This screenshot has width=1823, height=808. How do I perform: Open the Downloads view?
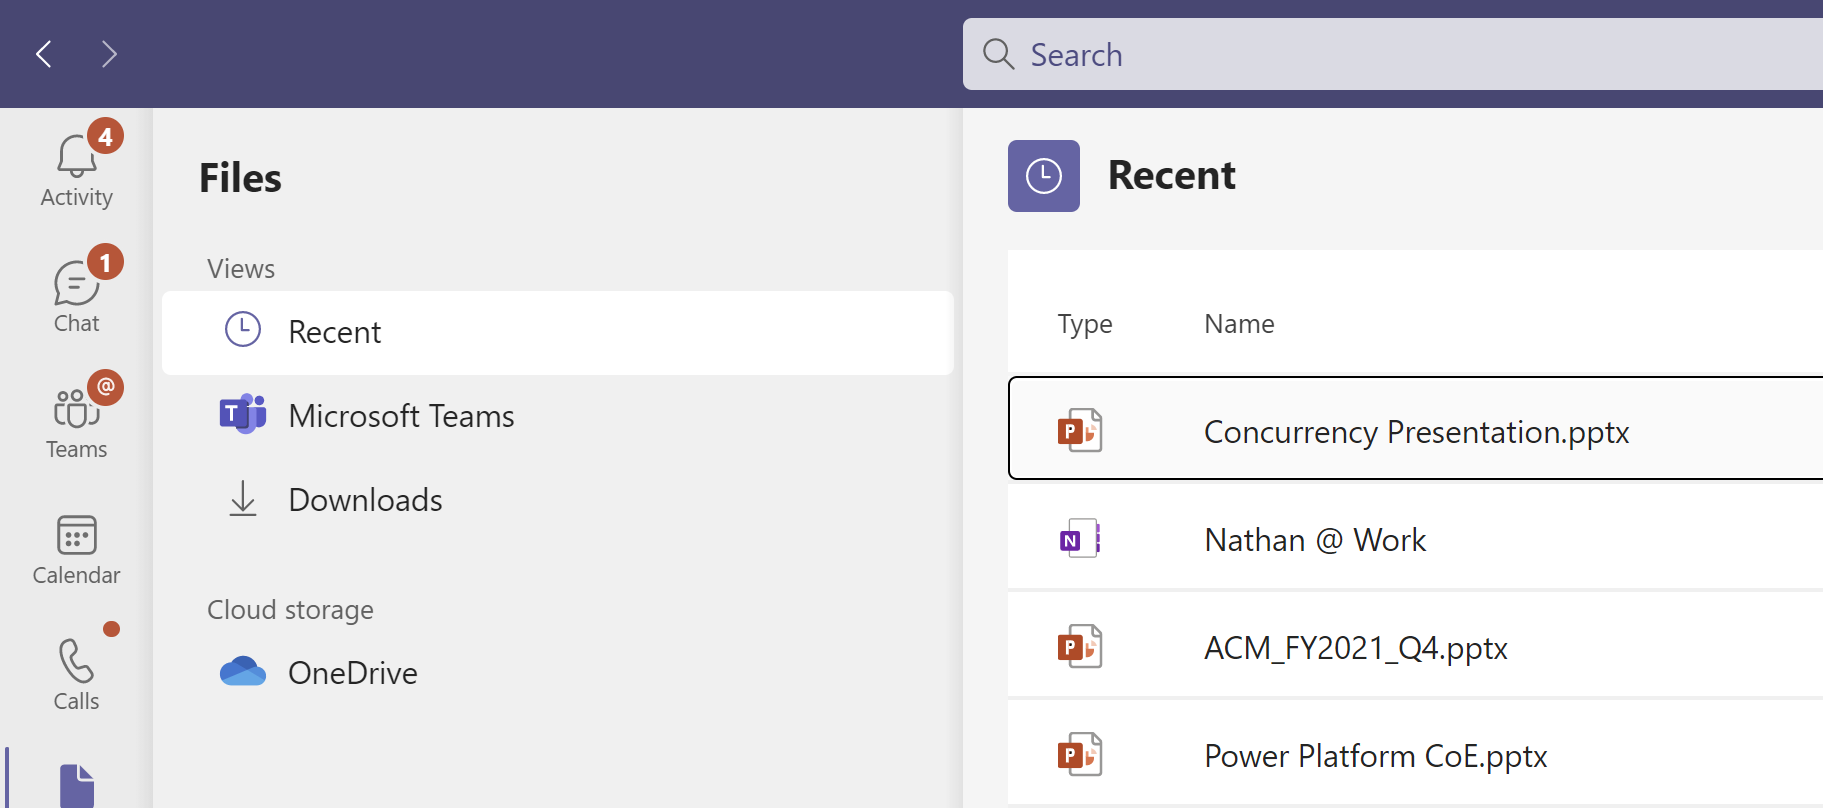pos(364,500)
